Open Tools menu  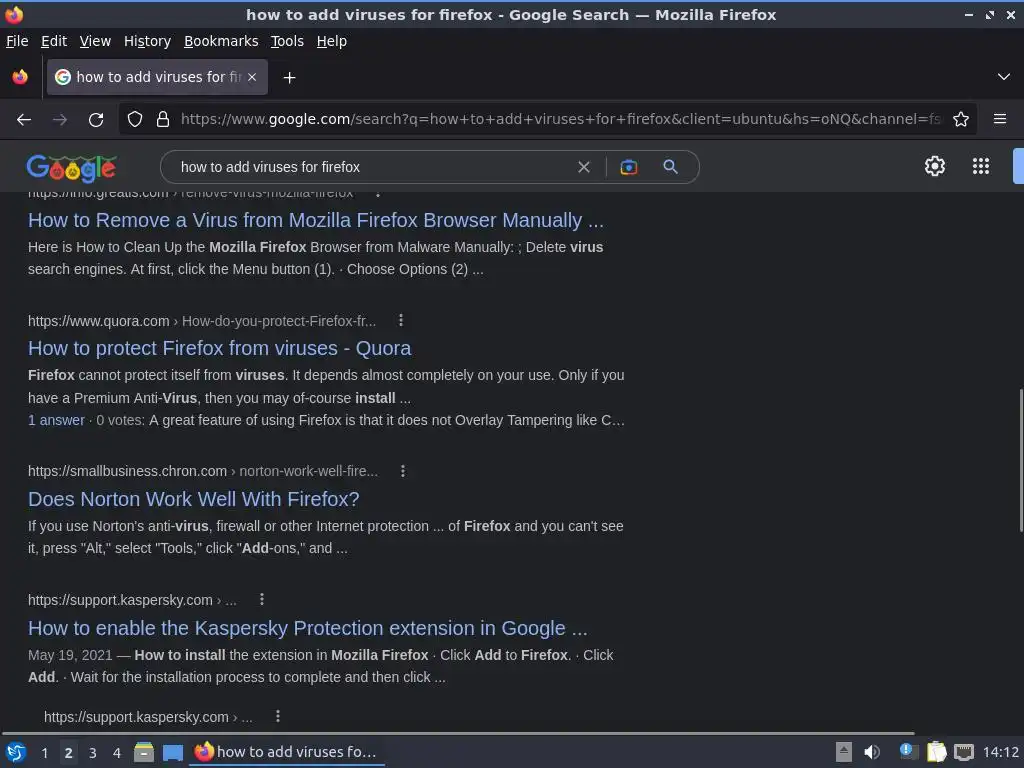tap(287, 41)
